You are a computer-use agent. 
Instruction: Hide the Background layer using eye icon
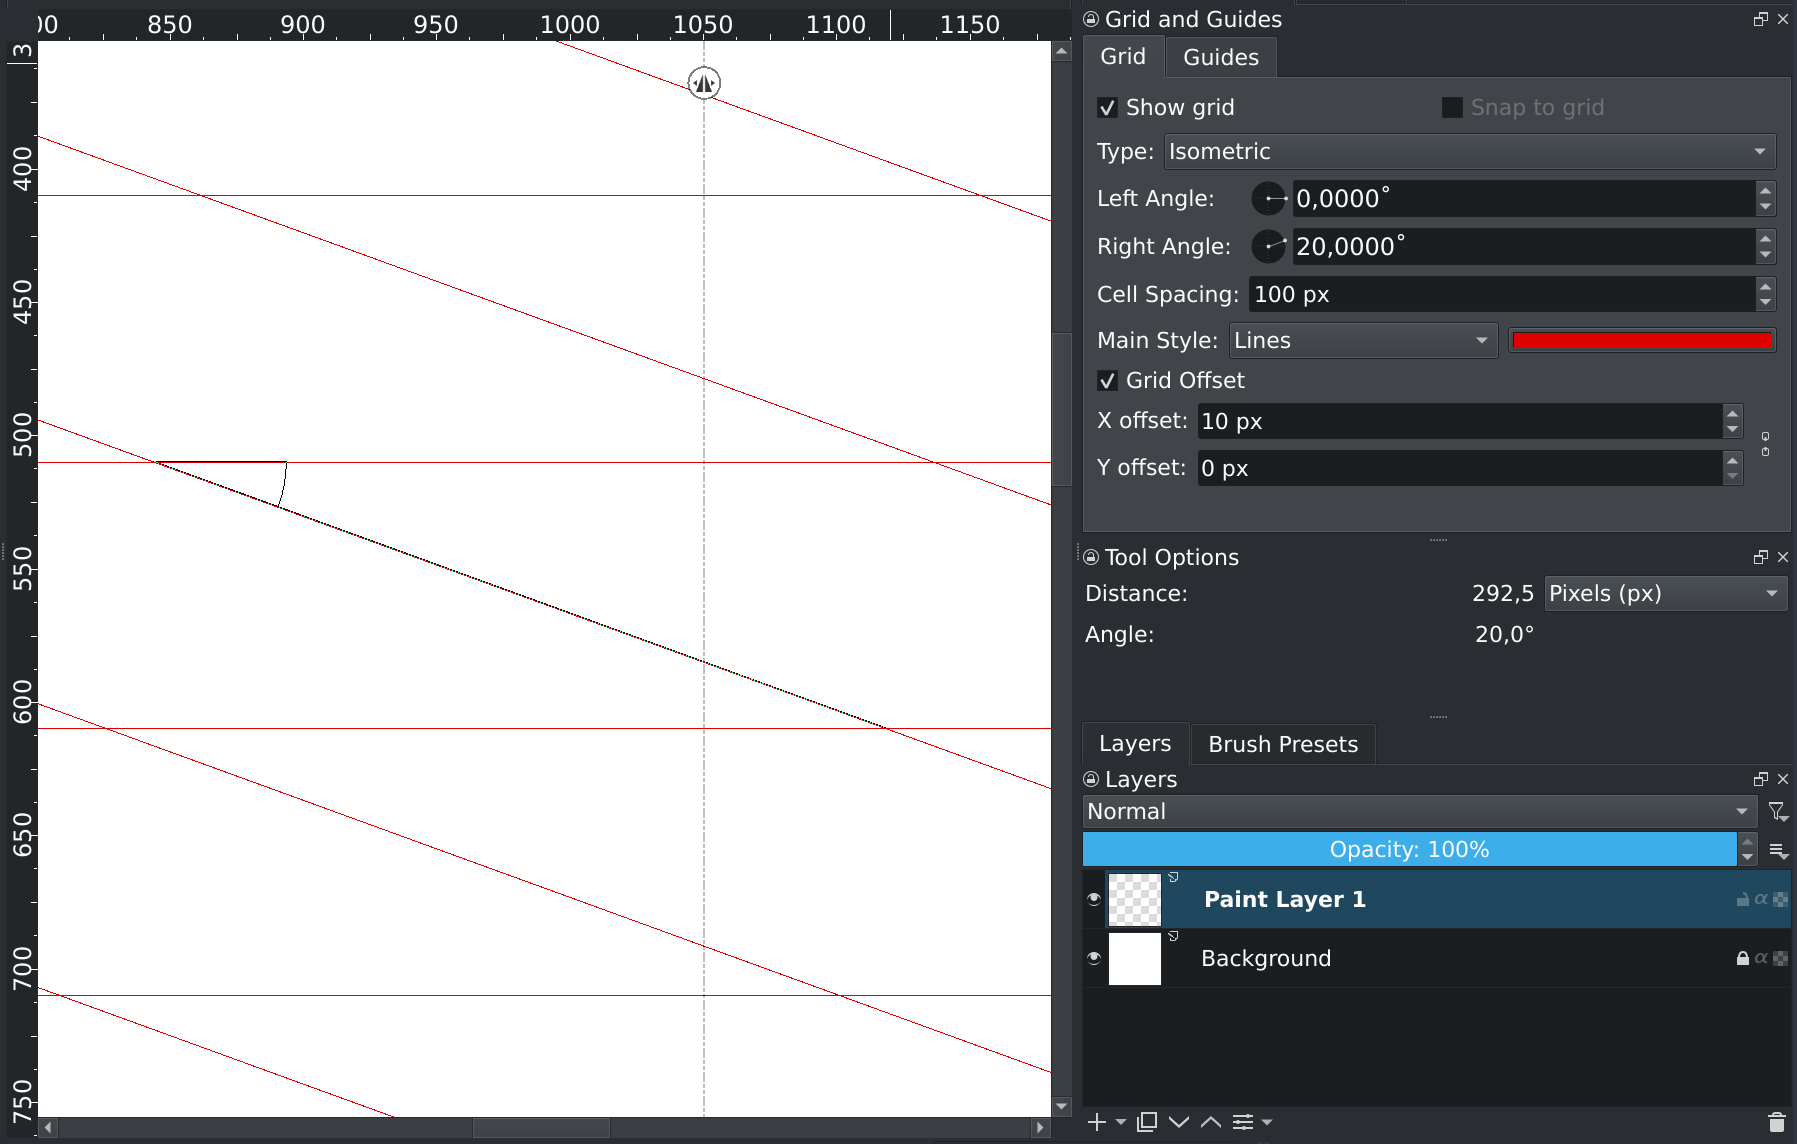tap(1094, 957)
